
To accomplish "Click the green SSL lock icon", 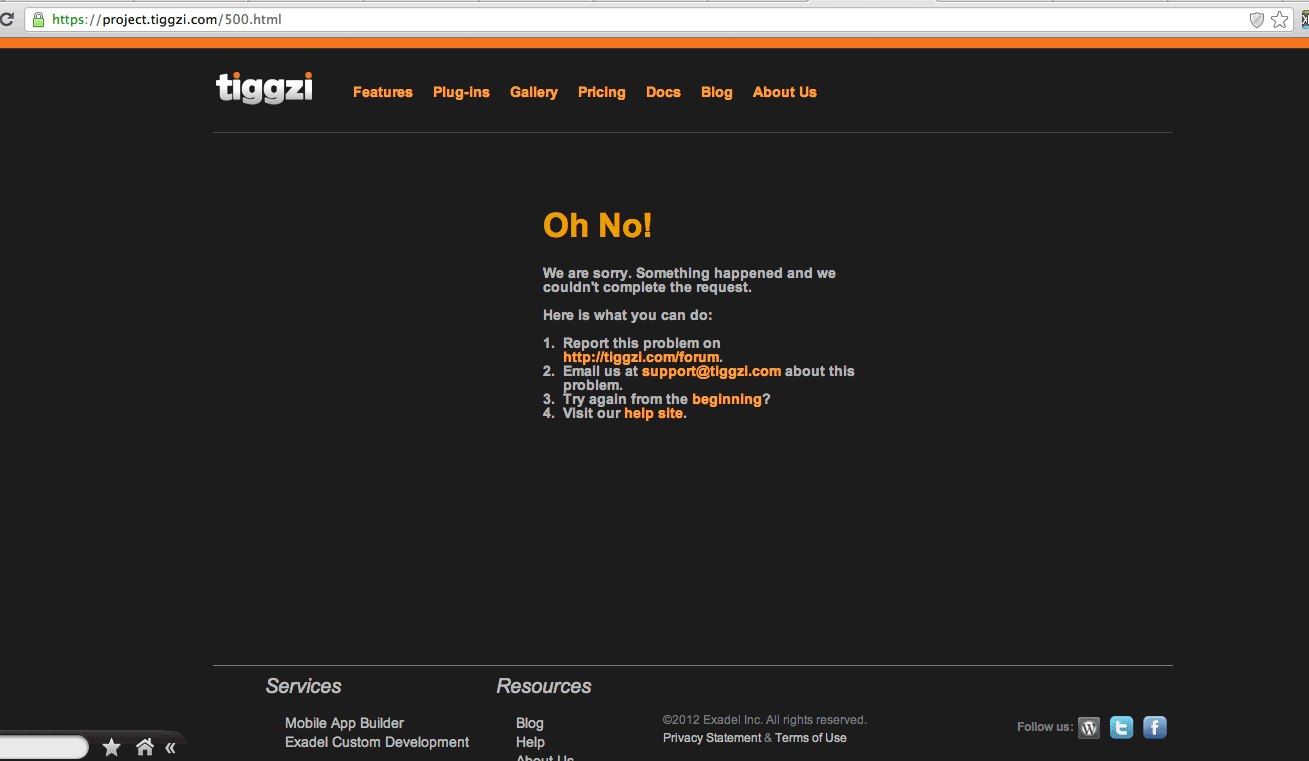I will [38, 20].
